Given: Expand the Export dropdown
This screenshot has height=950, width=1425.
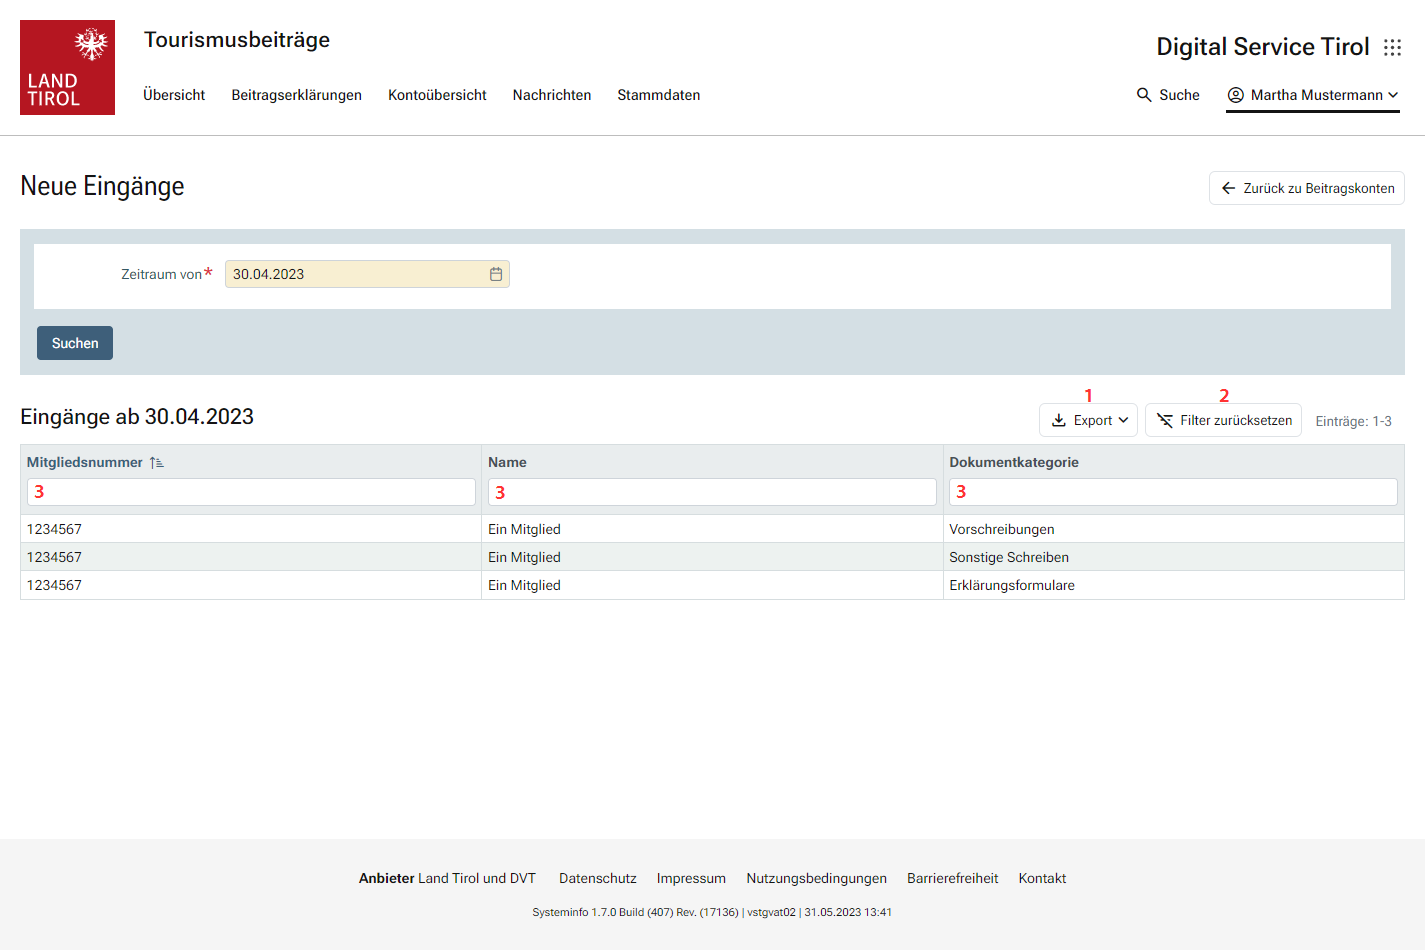Looking at the screenshot, I should pyautogui.click(x=1123, y=421).
